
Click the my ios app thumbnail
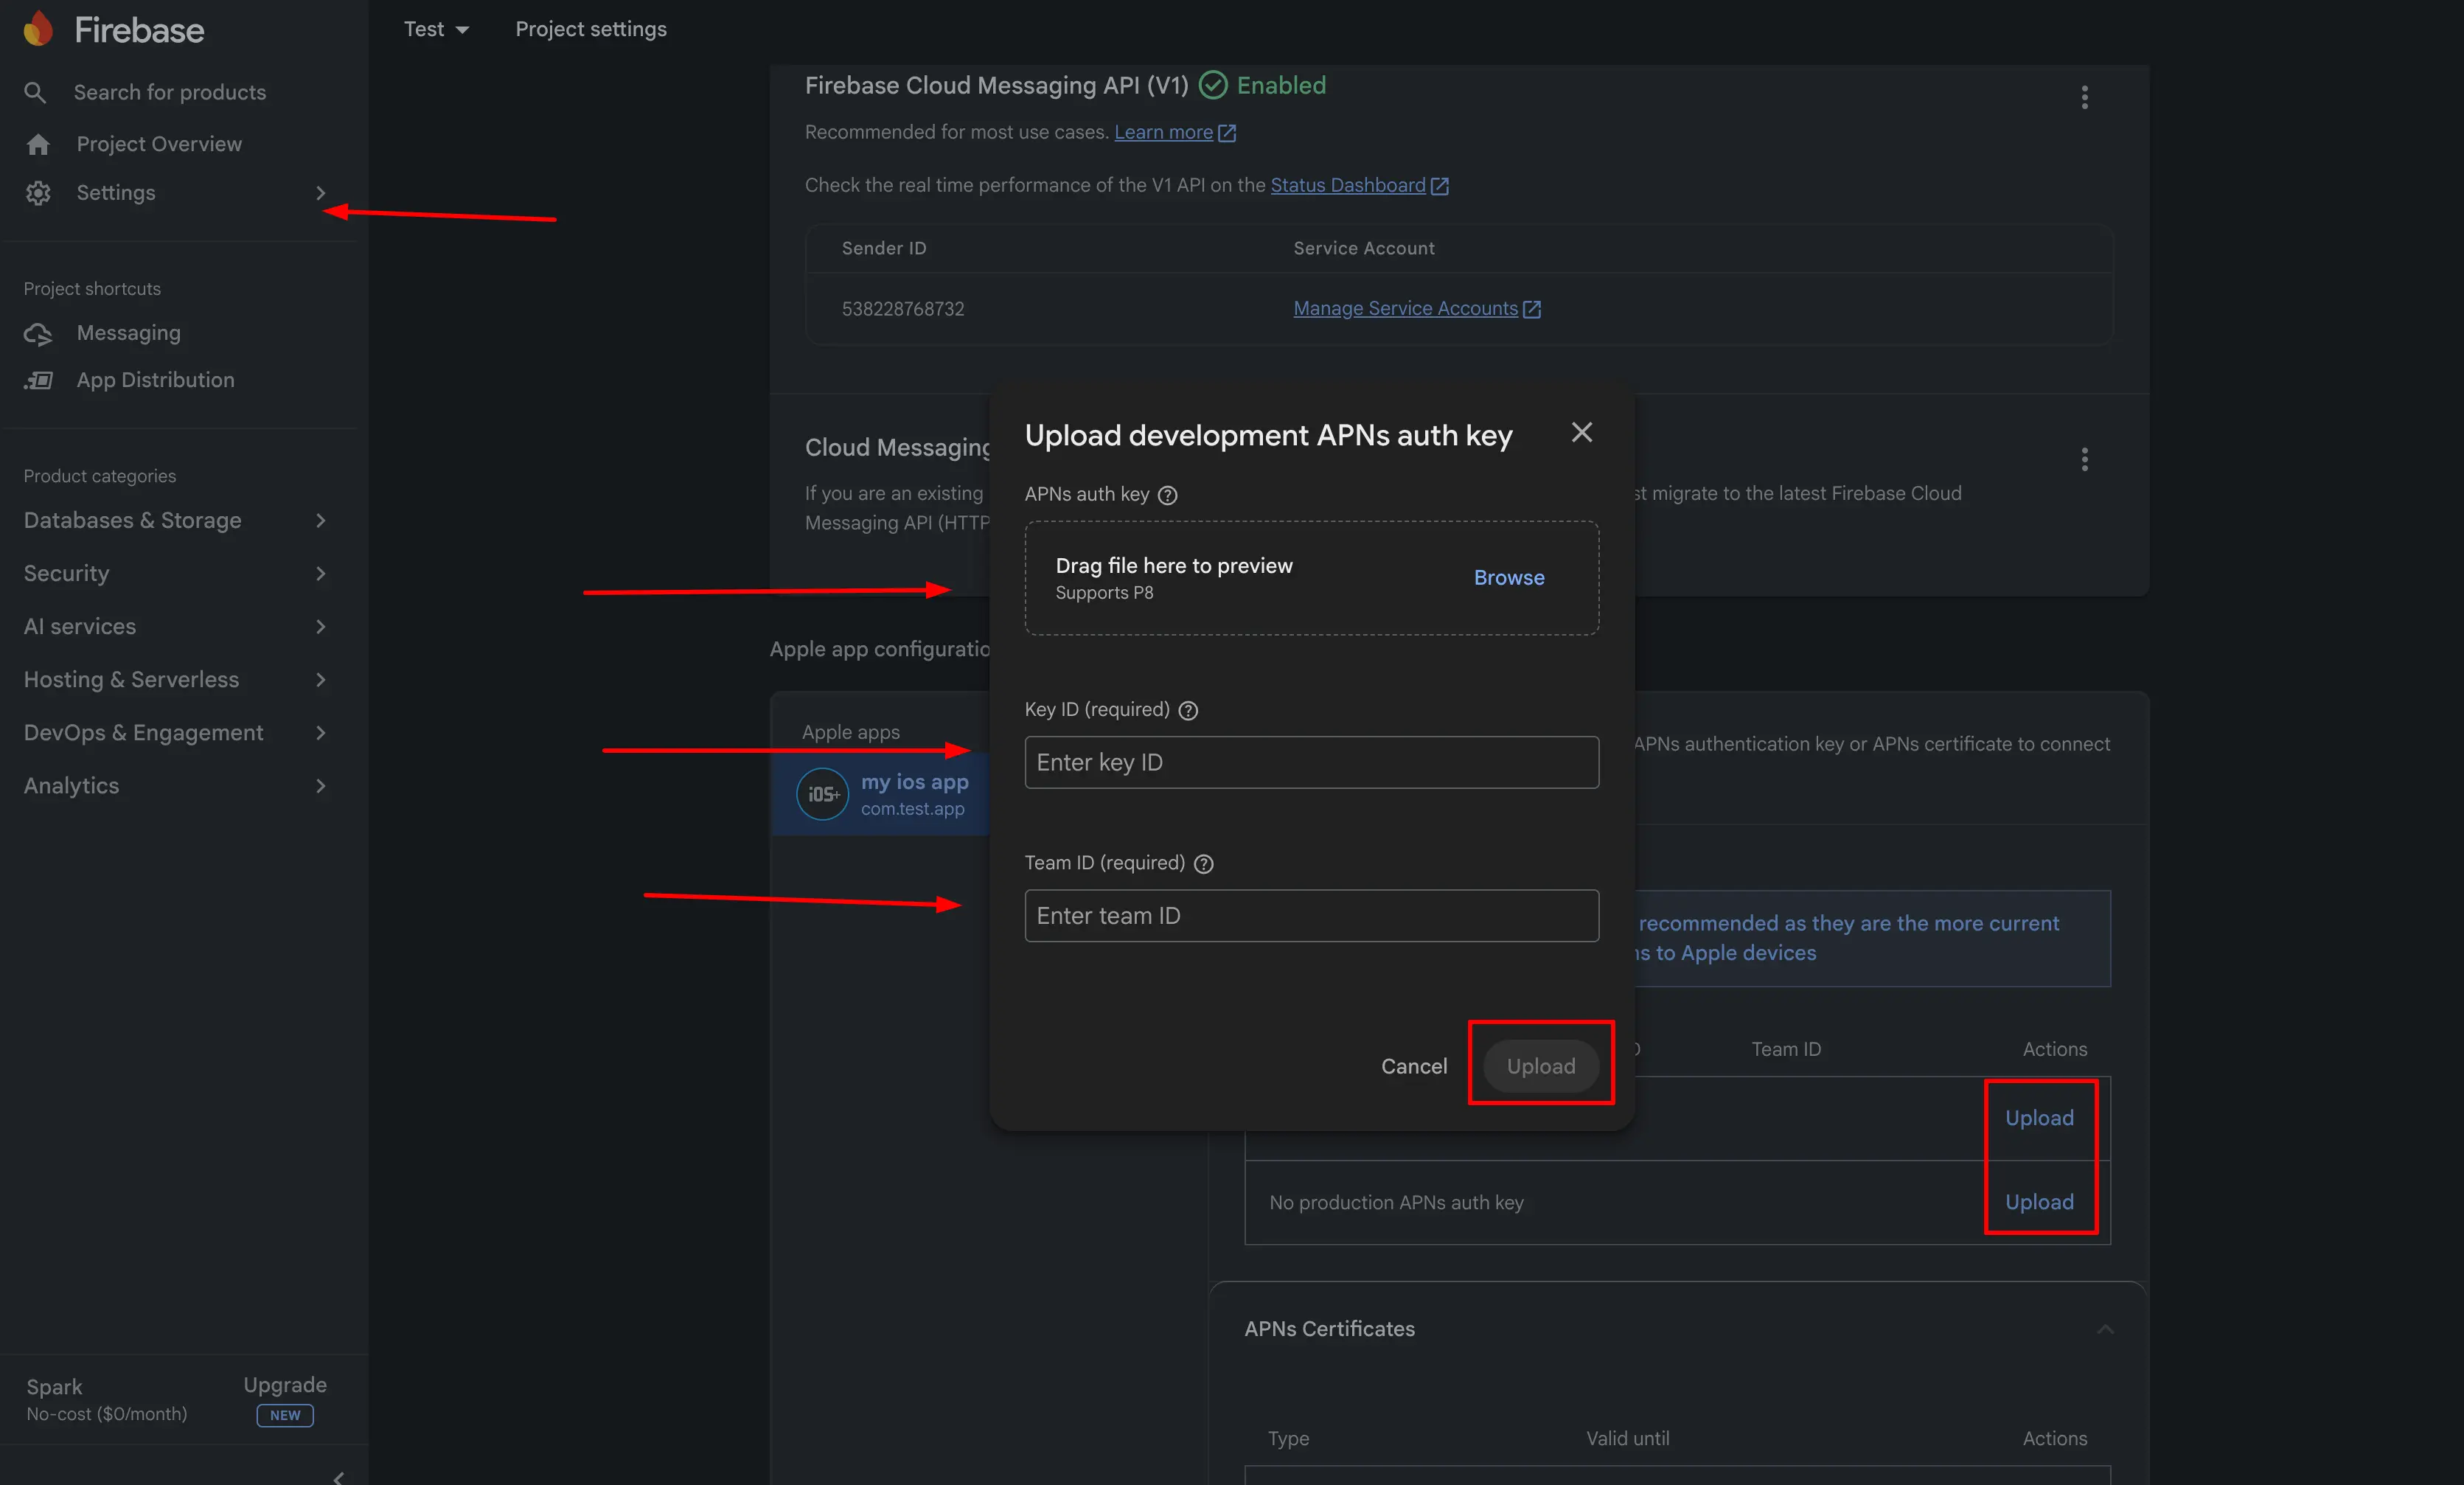pyautogui.click(x=821, y=793)
